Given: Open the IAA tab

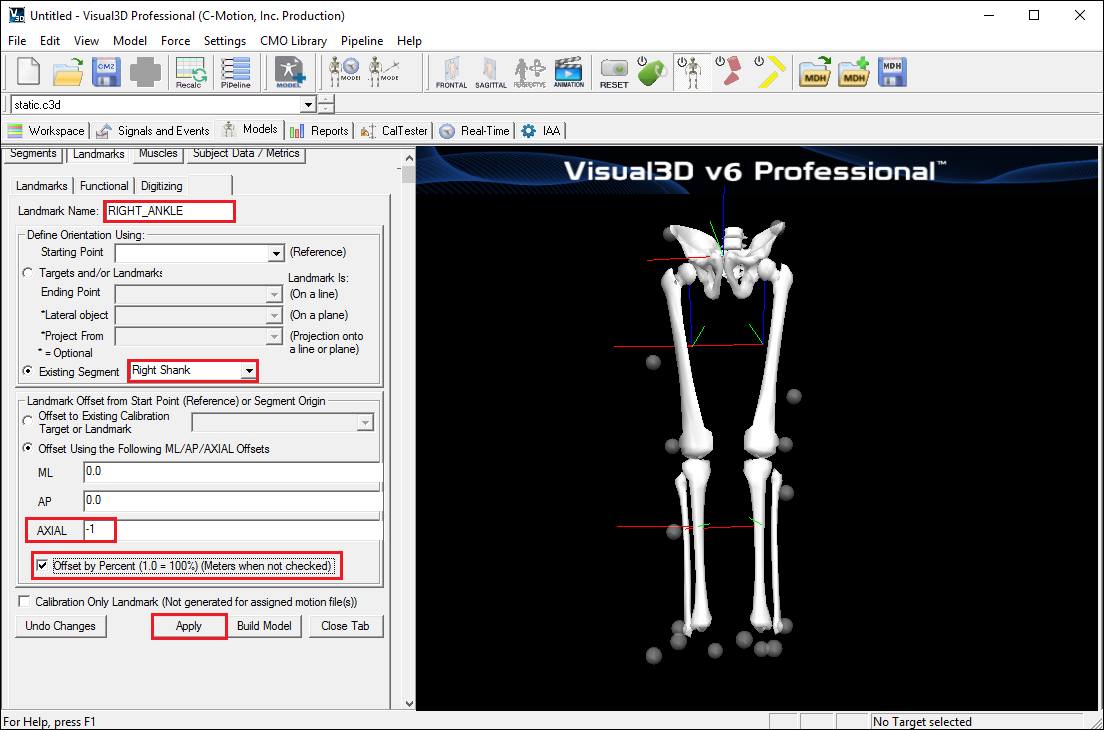Looking at the screenshot, I should (x=541, y=131).
